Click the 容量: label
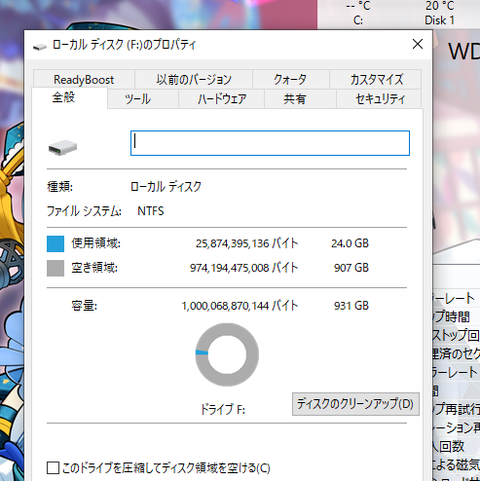Screen dimensions: 480x481 pos(84,306)
